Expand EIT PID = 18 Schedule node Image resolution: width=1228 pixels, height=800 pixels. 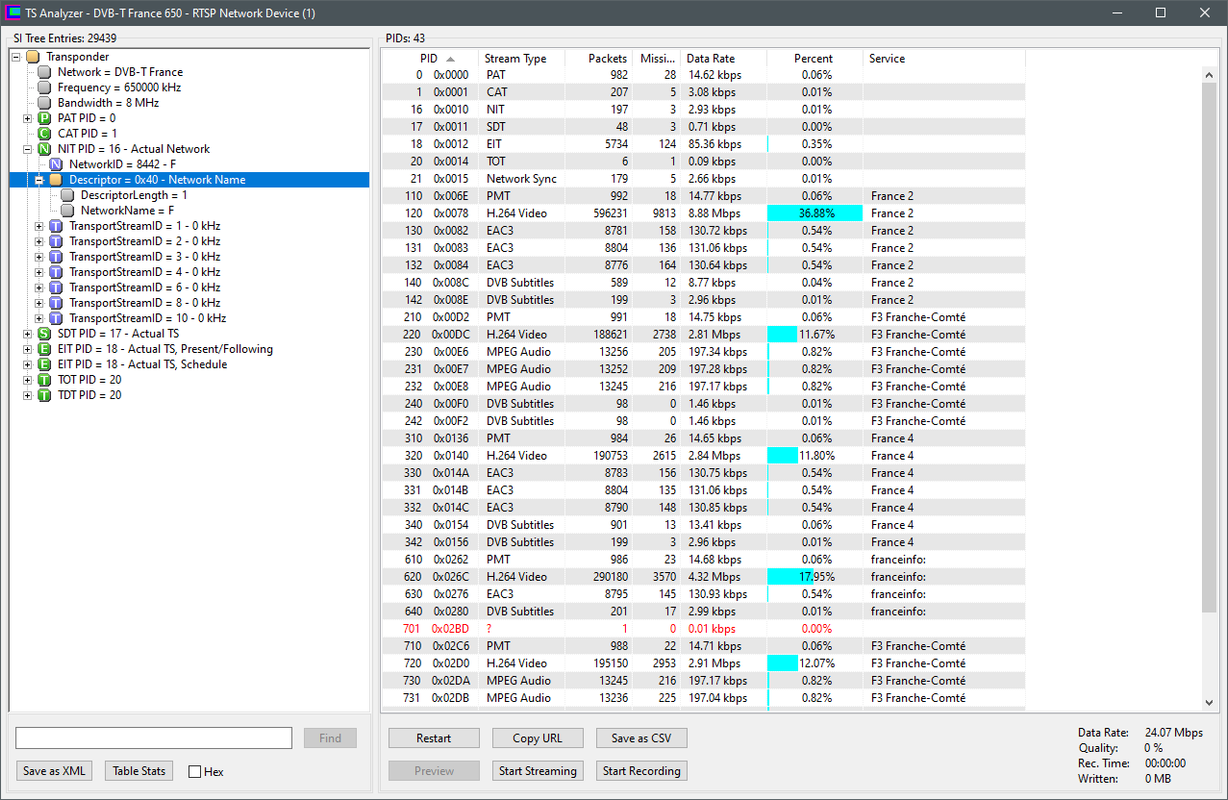coord(28,364)
